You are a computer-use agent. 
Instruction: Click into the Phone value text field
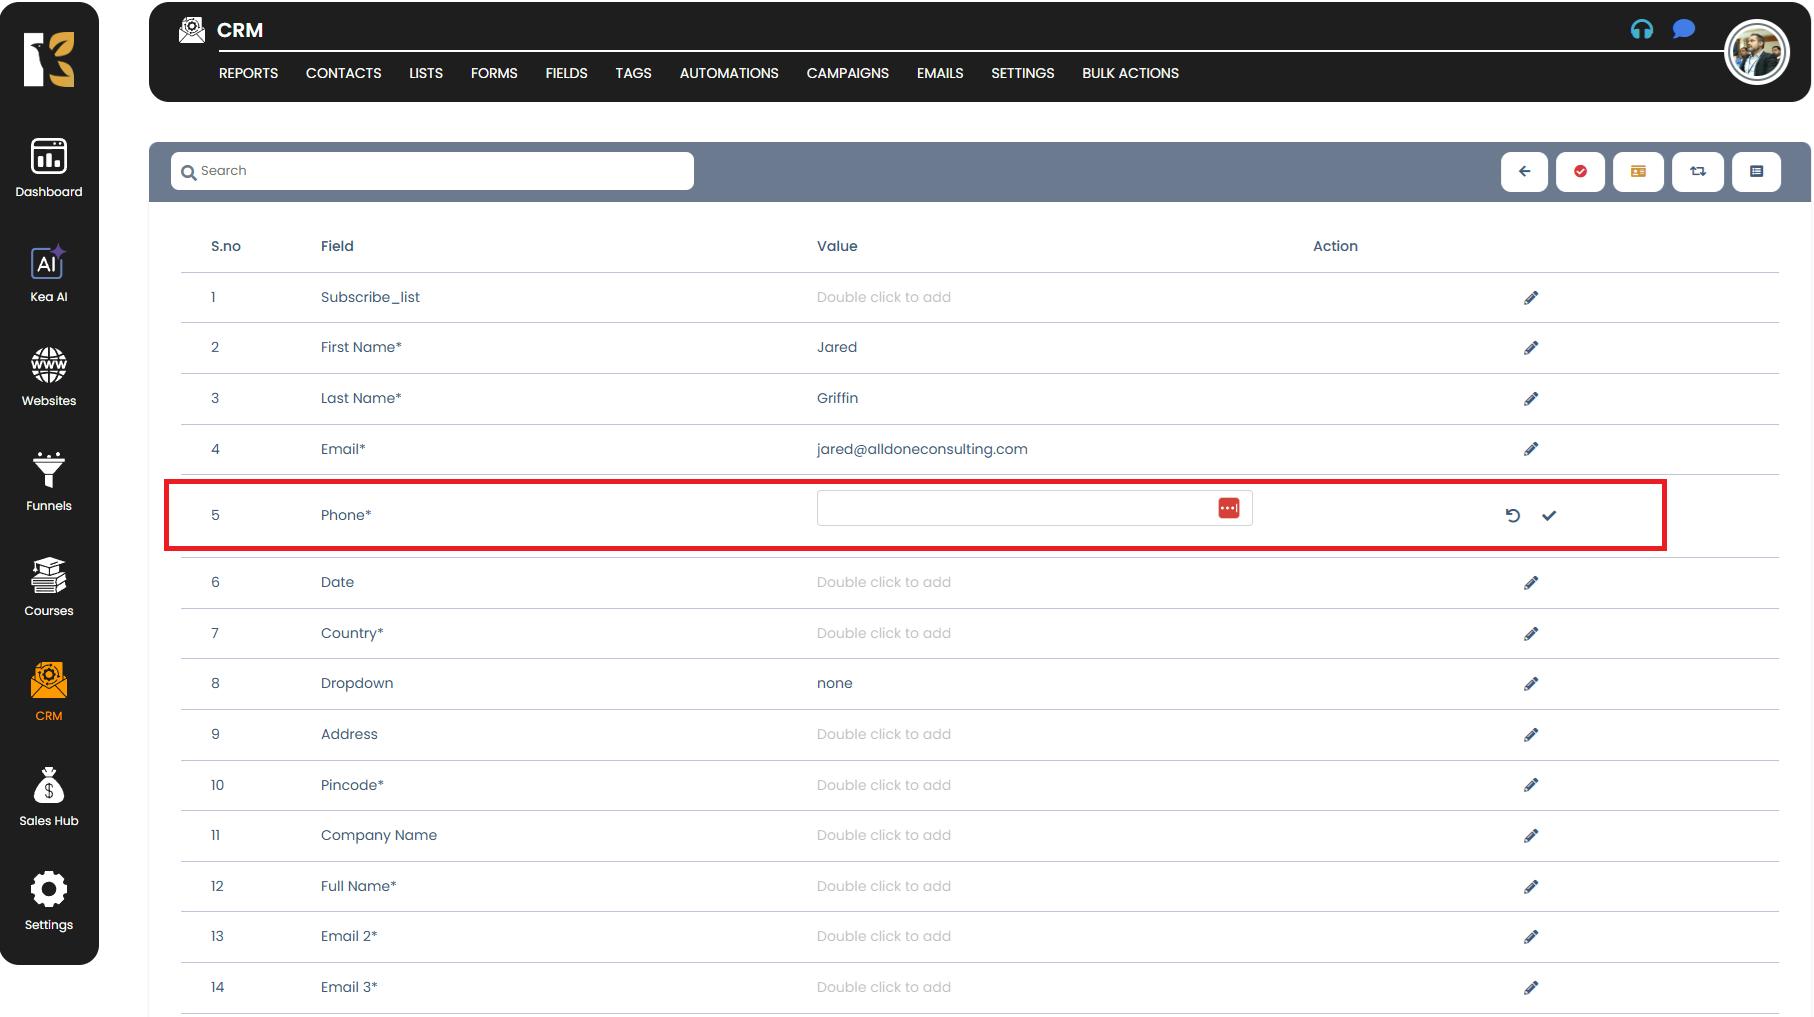[1012, 508]
